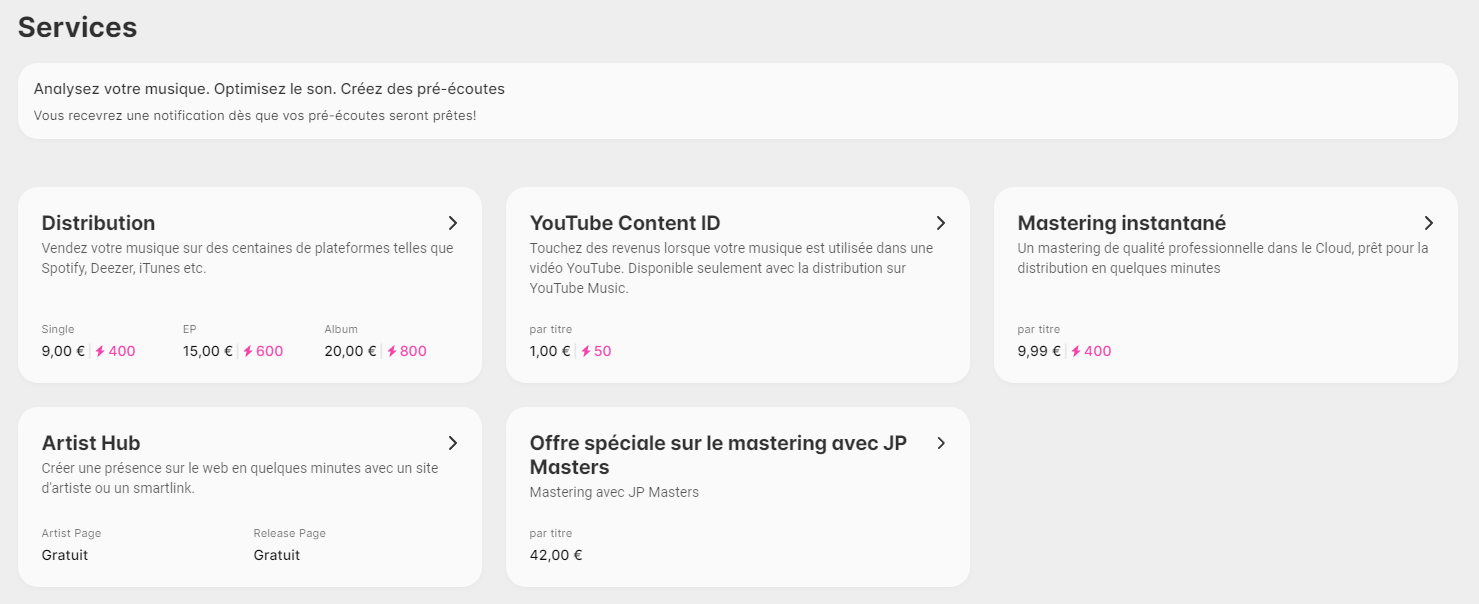Pick the Album 20,00 € price

click(350, 351)
